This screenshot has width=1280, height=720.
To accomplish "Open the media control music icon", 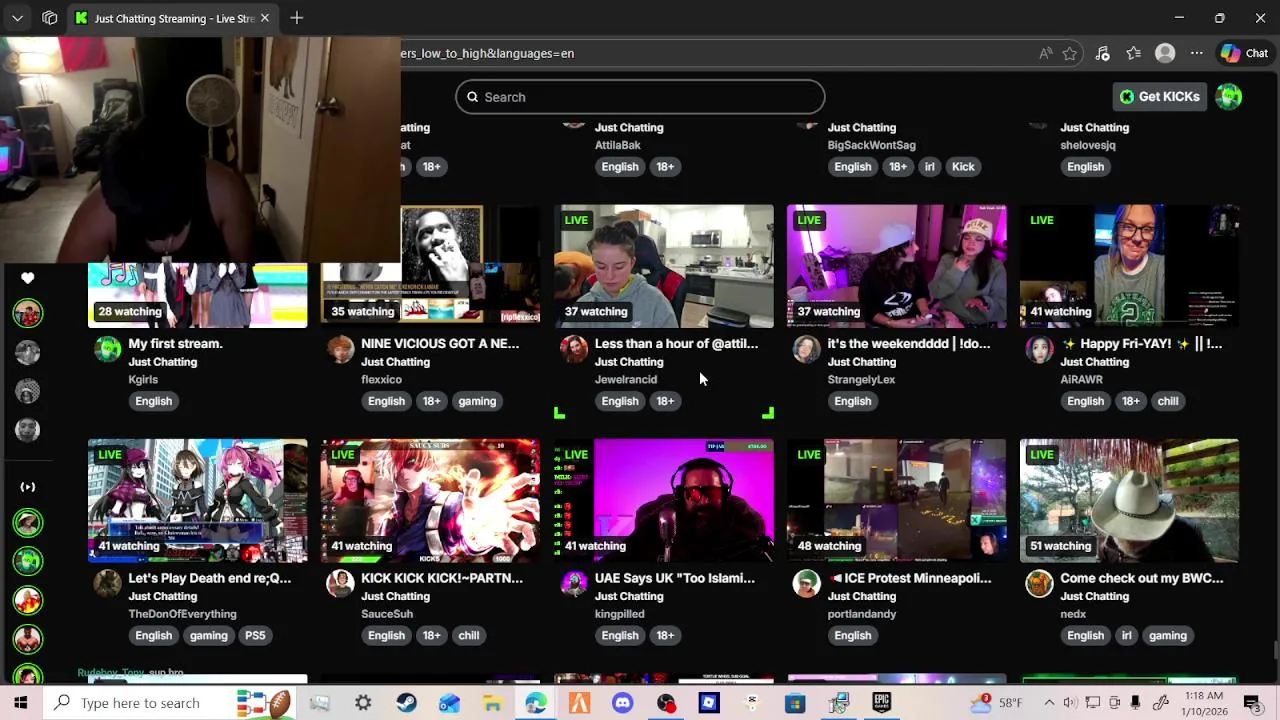I will point(1102,53).
